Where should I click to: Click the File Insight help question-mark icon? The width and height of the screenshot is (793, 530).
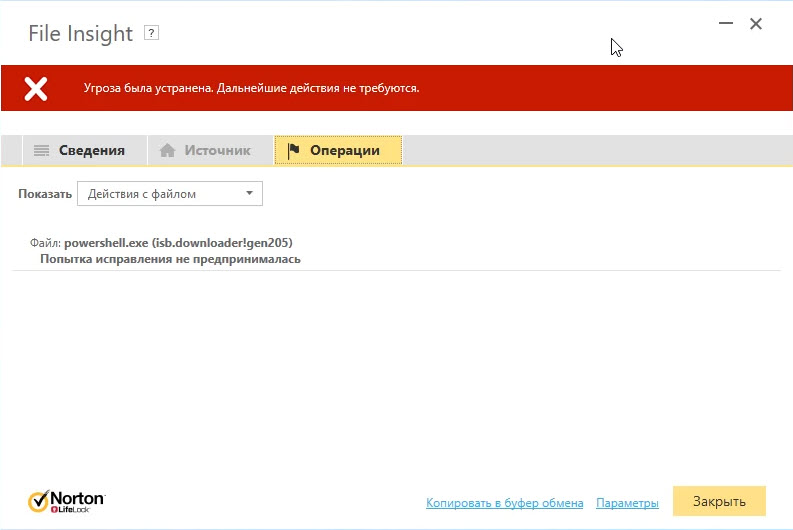tap(151, 33)
